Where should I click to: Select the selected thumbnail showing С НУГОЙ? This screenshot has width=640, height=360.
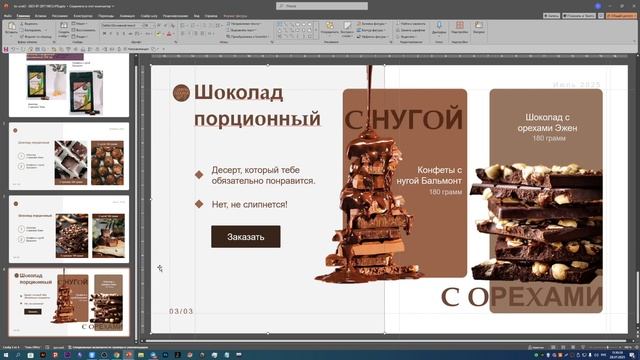pos(69,302)
